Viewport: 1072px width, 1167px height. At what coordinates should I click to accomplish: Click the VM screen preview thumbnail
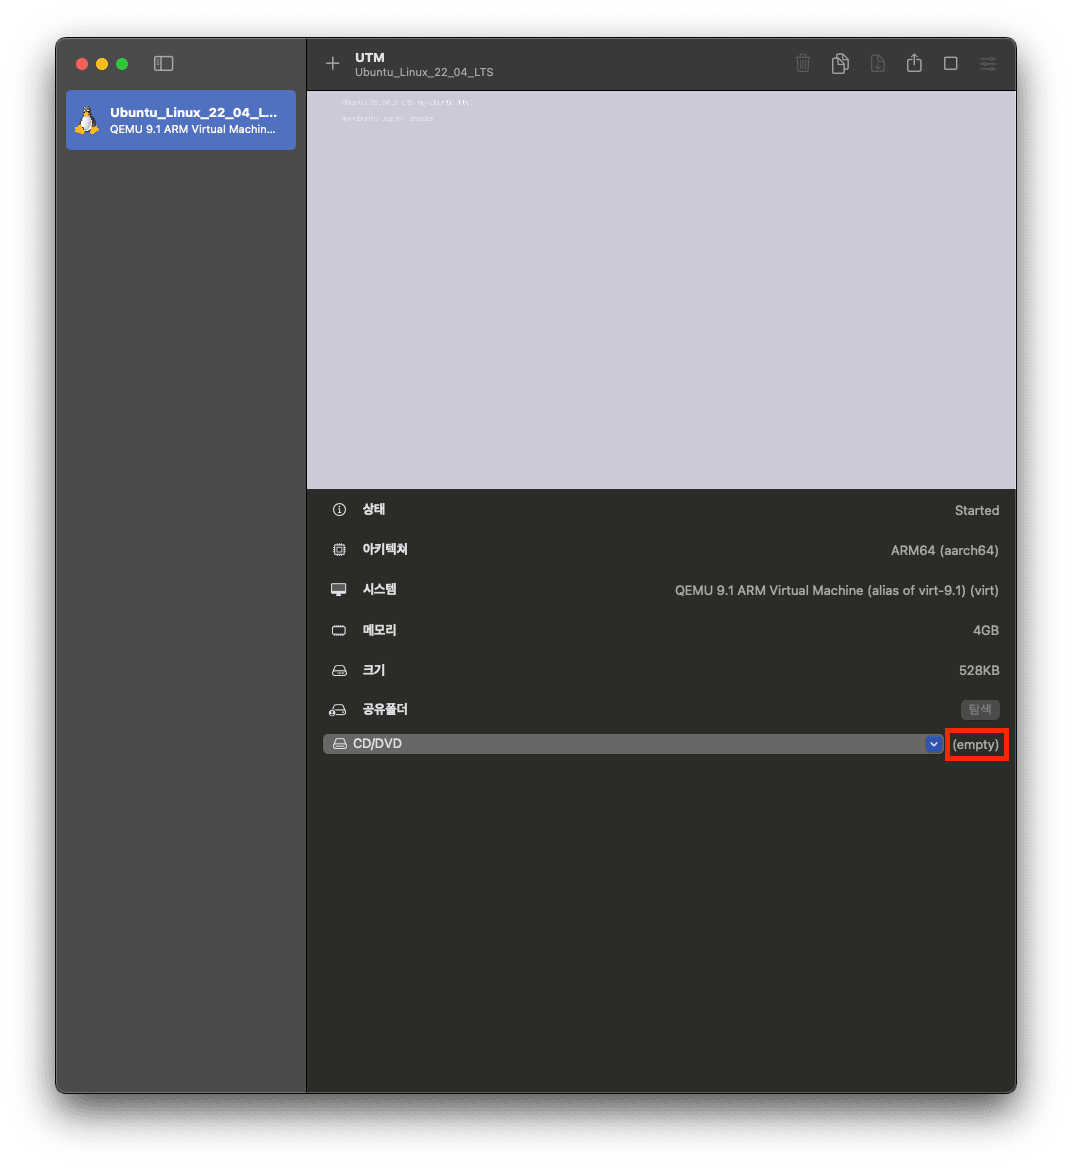(661, 290)
